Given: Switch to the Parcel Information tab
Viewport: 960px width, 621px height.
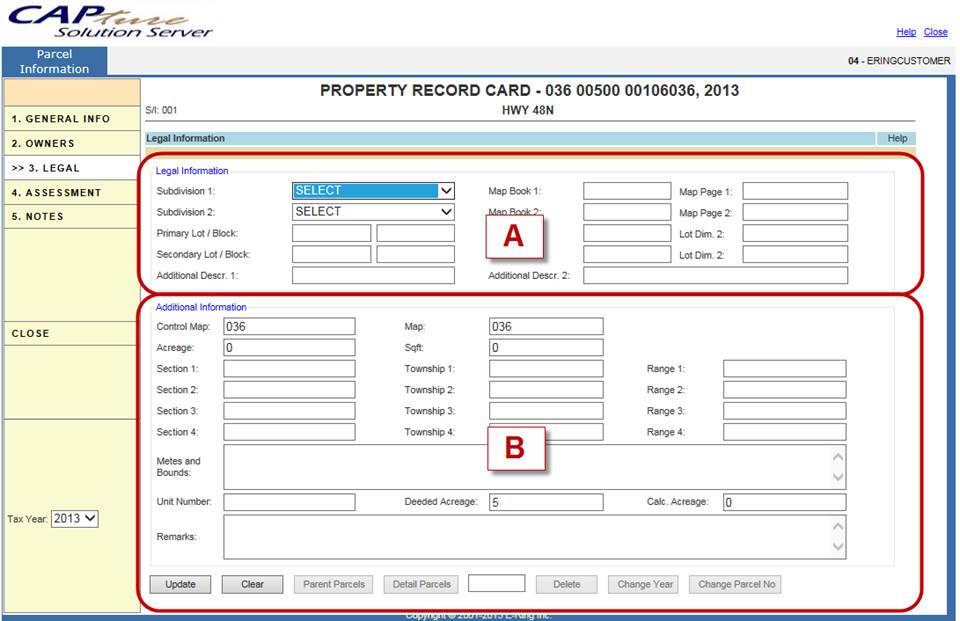Looking at the screenshot, I should tap(54, 61).
